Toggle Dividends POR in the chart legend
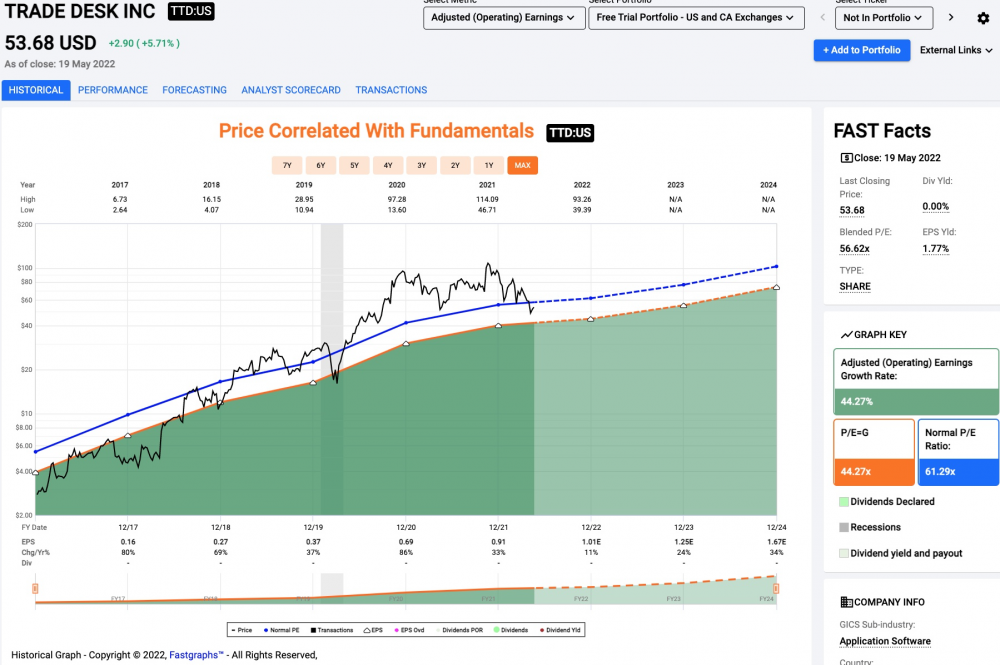 click(459, 630)
